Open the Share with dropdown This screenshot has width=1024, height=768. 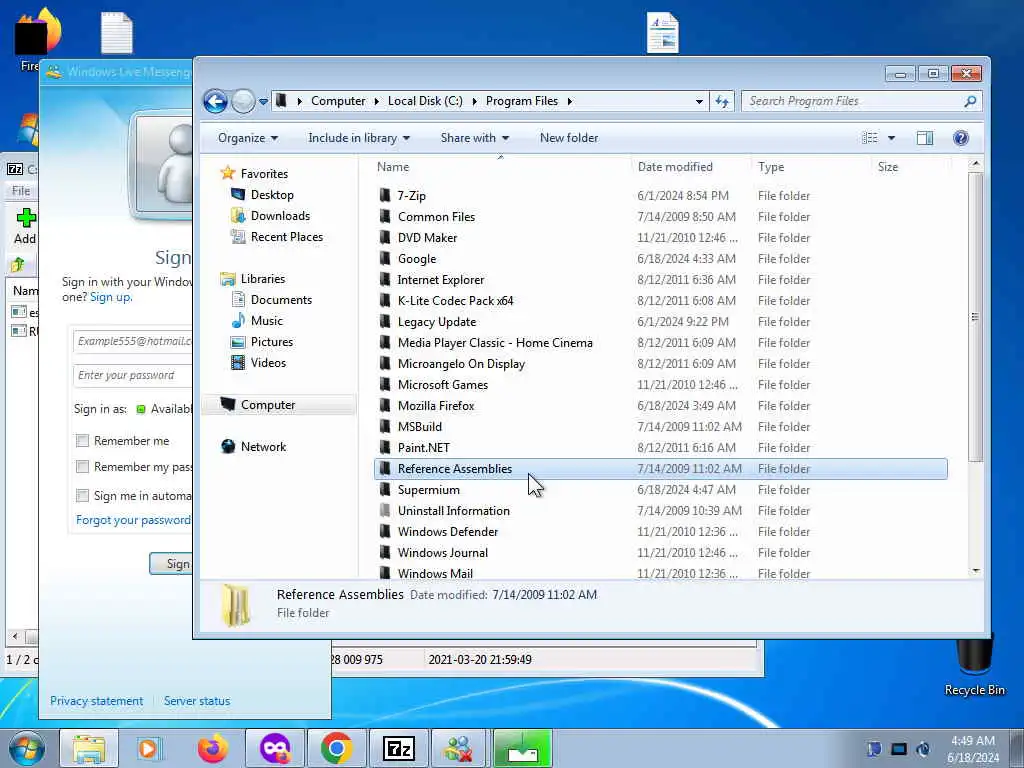click(x=474, y=138)
